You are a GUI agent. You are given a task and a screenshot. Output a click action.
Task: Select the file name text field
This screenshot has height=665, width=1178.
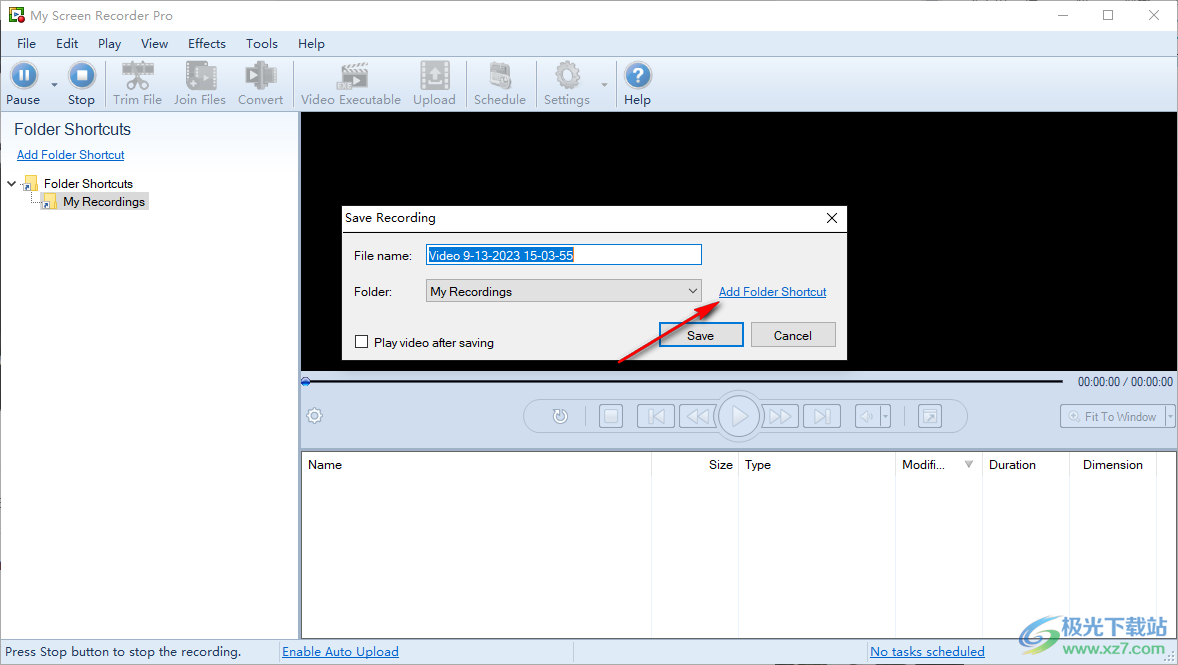coord(563,254)
